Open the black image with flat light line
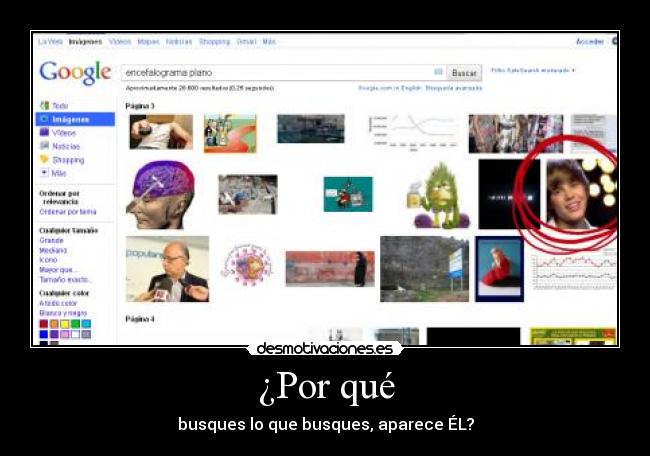This screenshot has height=456, width=650. click(509, 194)
